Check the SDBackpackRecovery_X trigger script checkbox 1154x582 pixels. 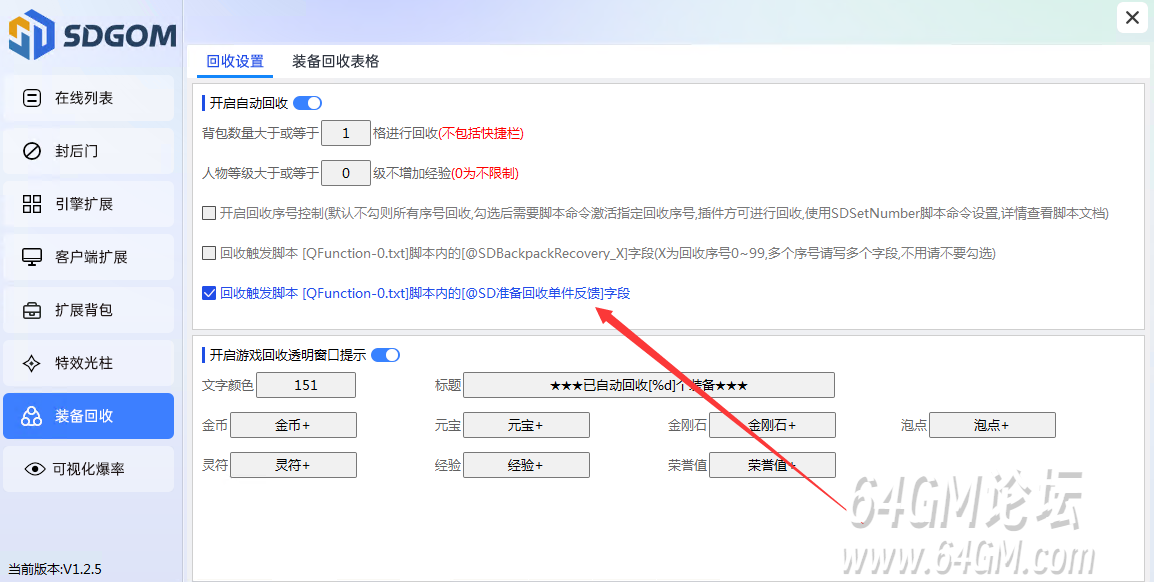click(x=209, y=253)
